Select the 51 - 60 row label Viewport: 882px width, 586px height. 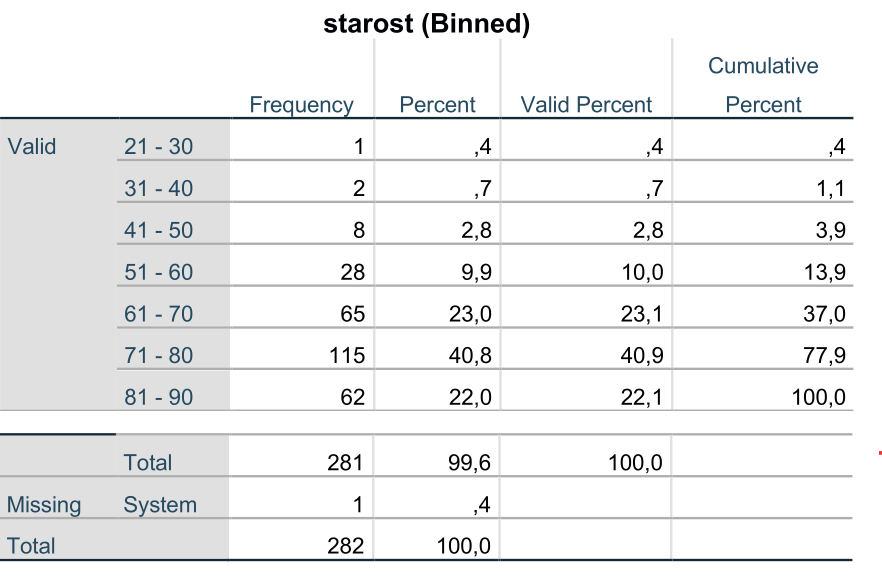tap(159, 272)
